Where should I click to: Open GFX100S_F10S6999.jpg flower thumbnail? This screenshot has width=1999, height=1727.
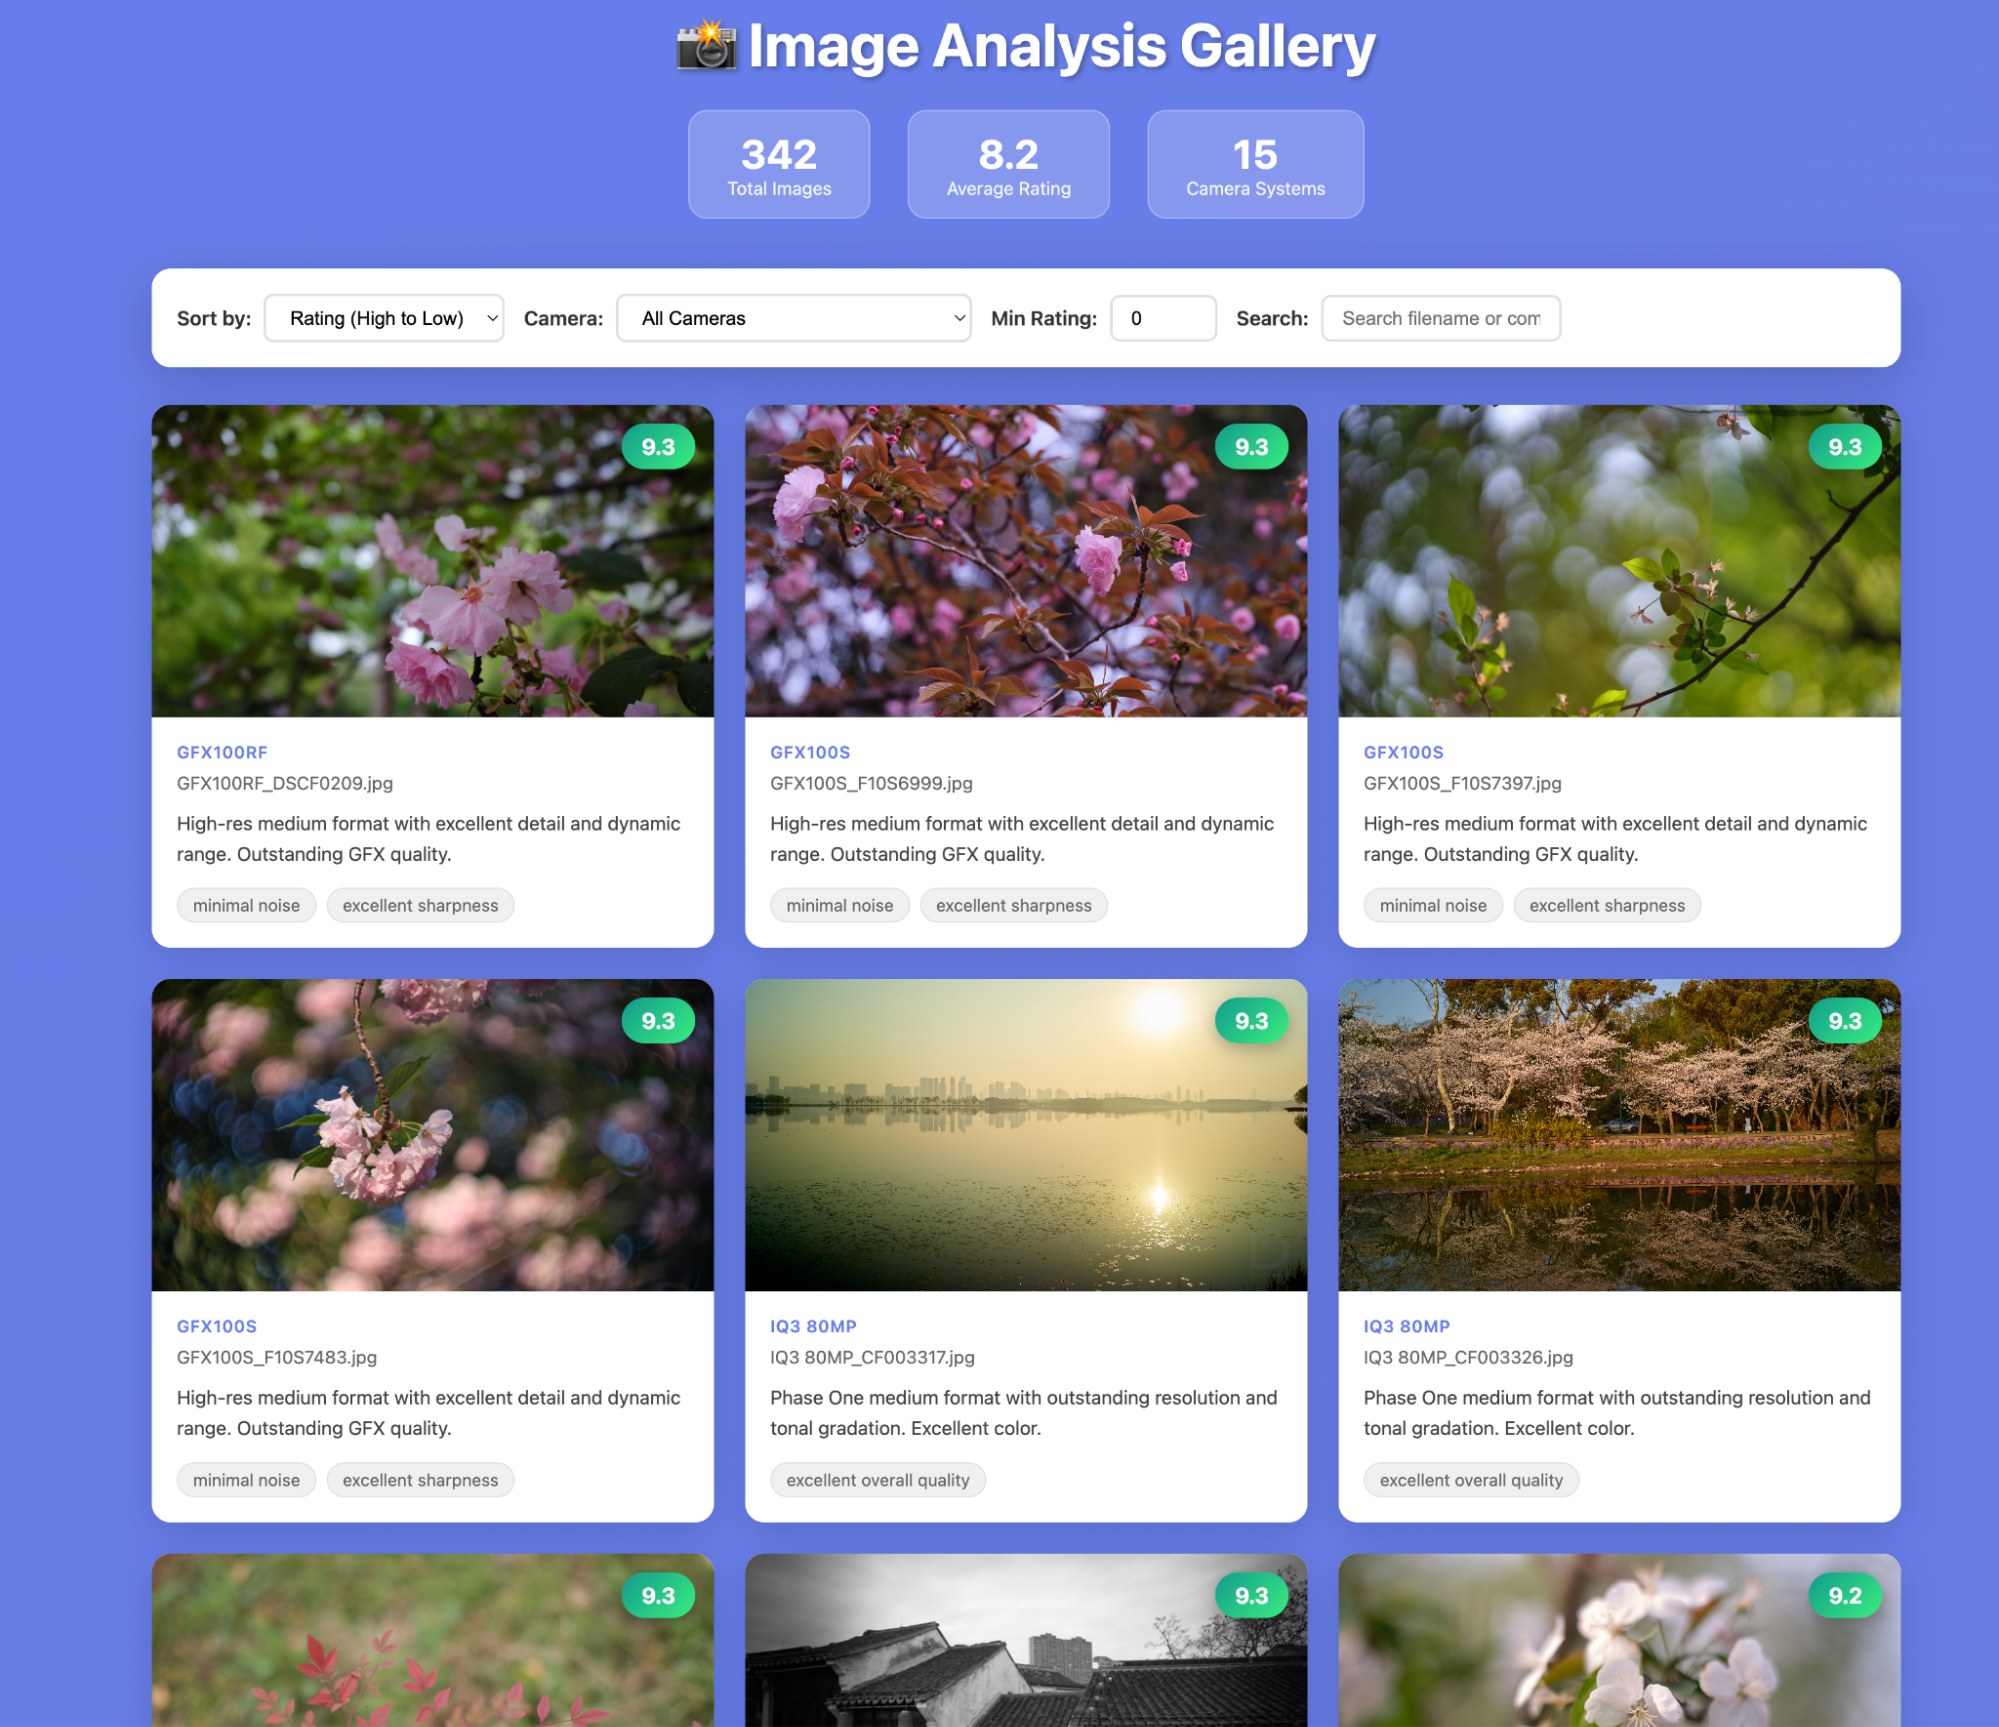pyautogui.click(x=1025, y=560)
